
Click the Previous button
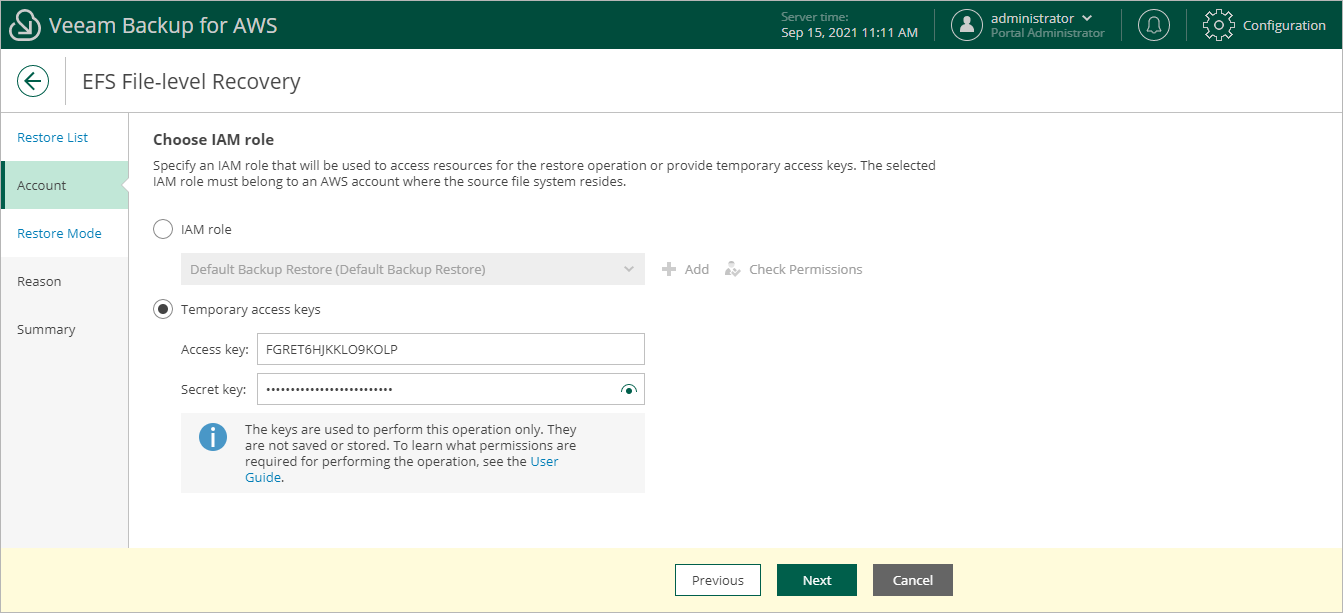[x=718, y=580]
